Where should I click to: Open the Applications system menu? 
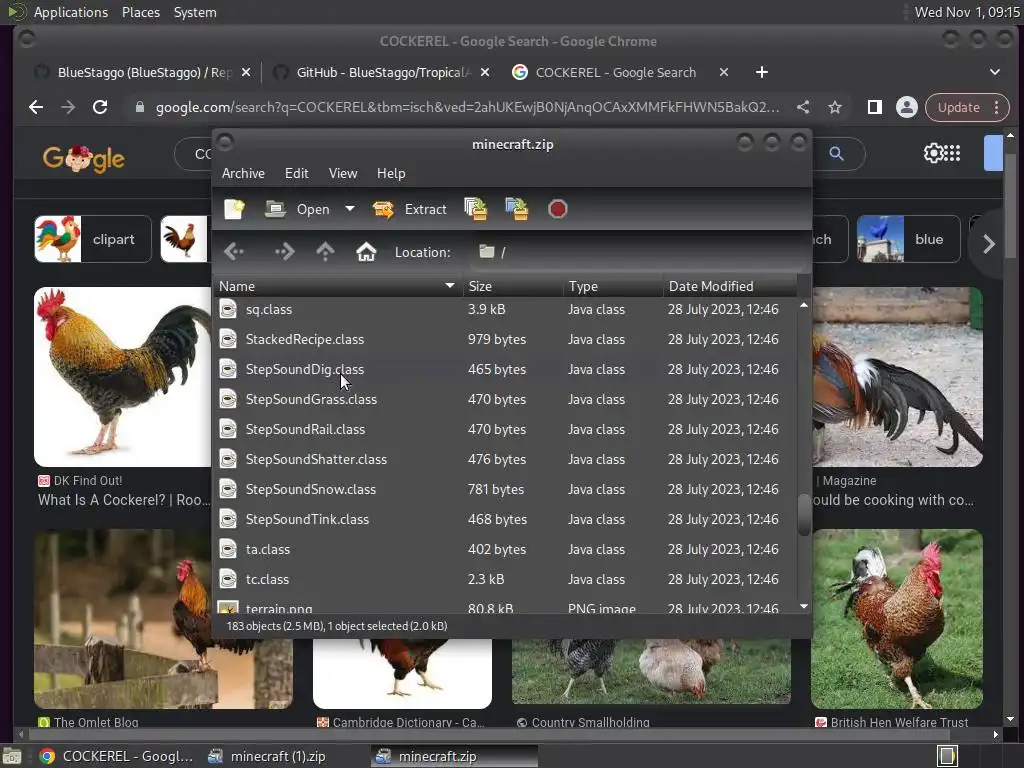[x=71, y=12]
